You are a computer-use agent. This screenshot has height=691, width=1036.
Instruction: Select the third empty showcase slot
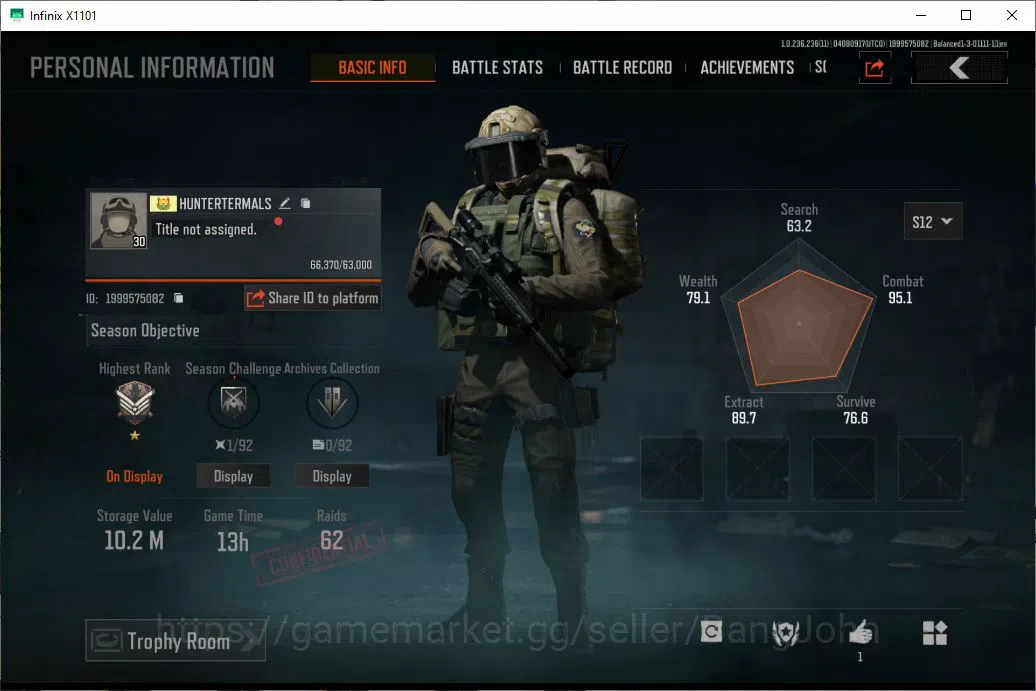844,468
